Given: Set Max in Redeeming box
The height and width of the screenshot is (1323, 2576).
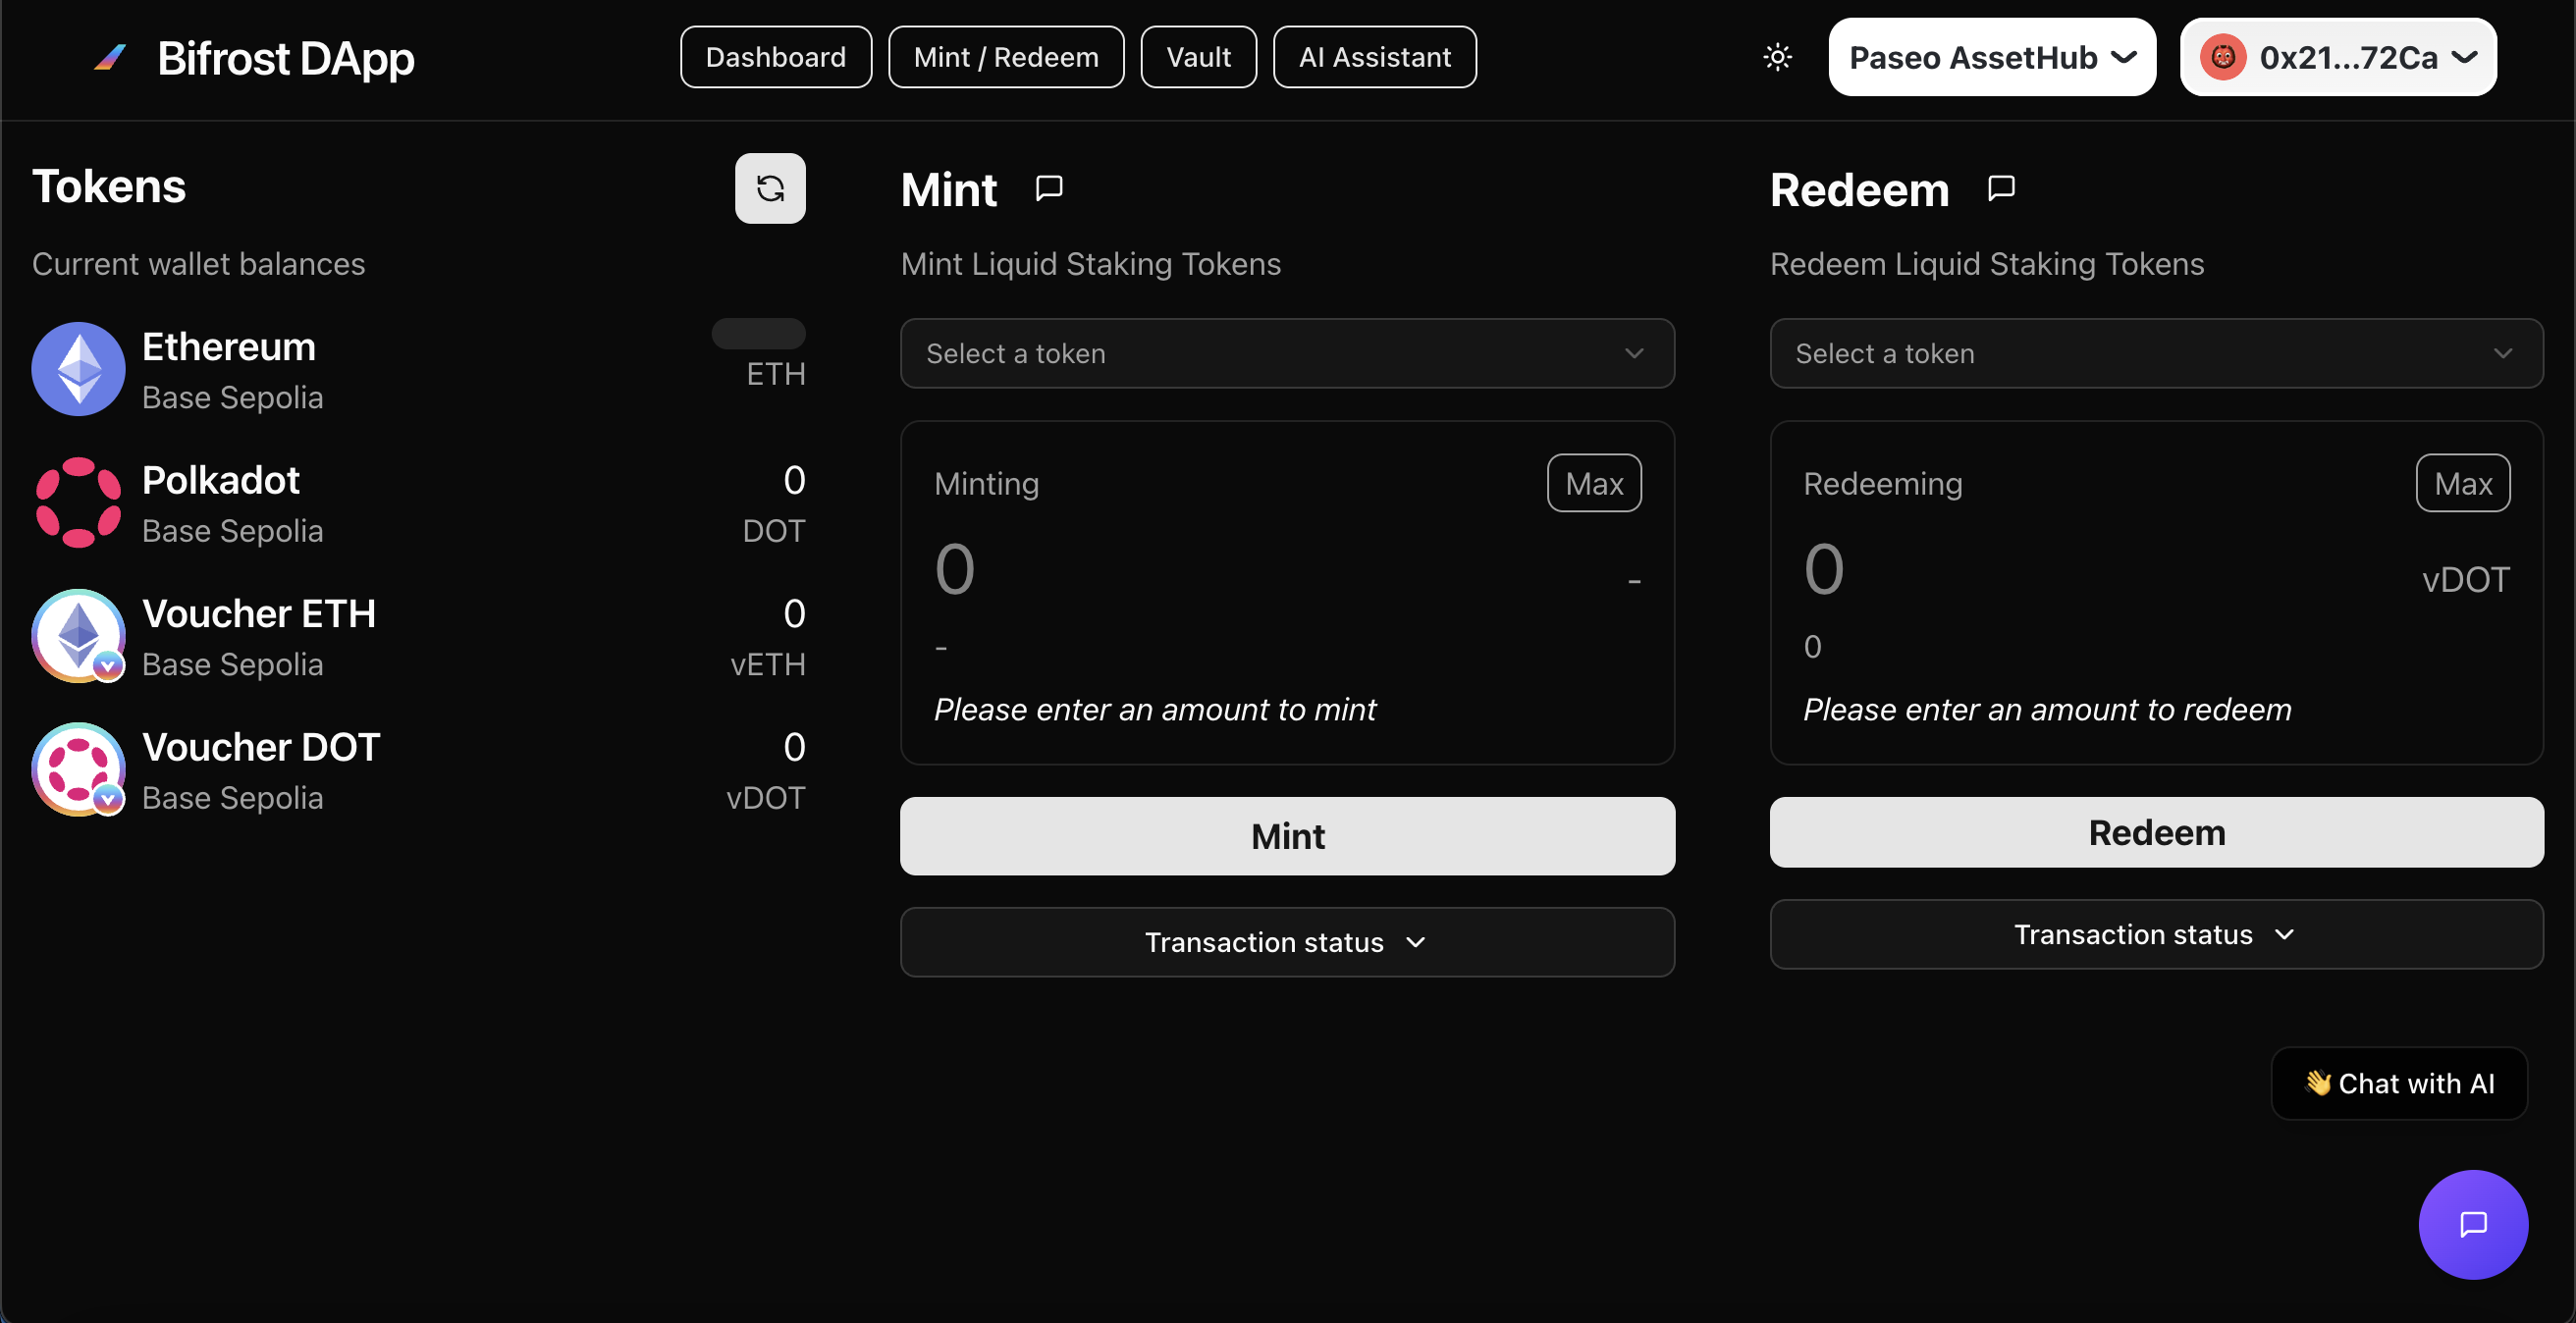Looking at the screenshot, I should (2463, 483).
